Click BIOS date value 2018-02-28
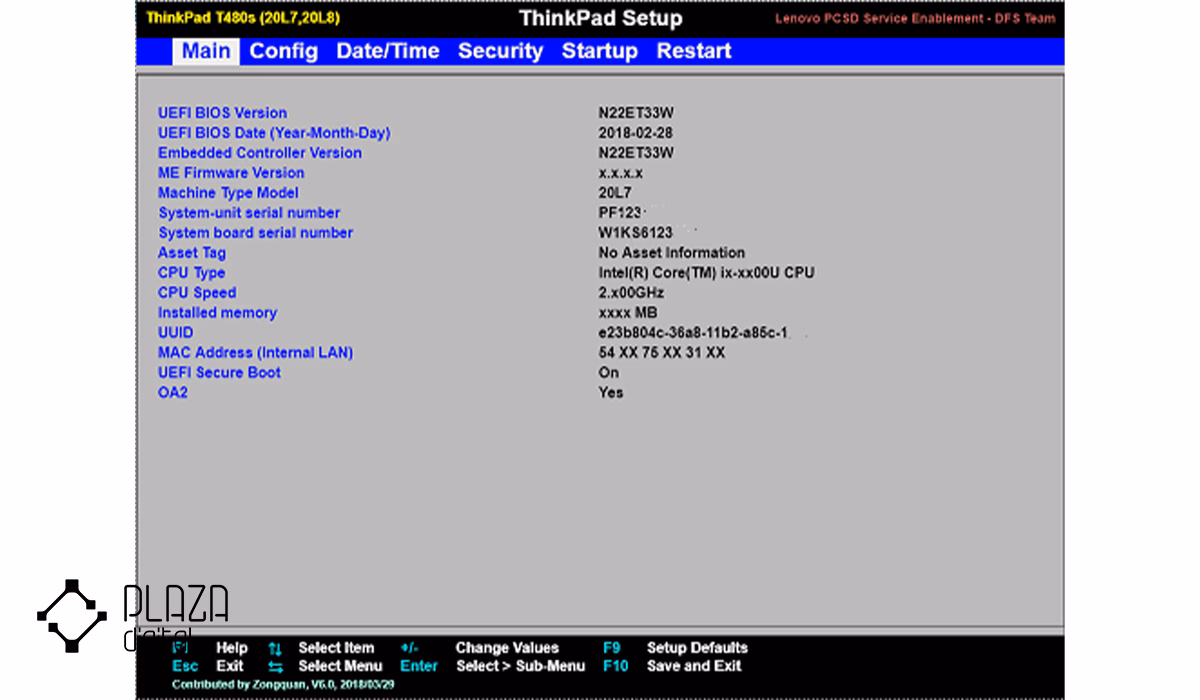1200x700 pixels. tap(635, 133)
